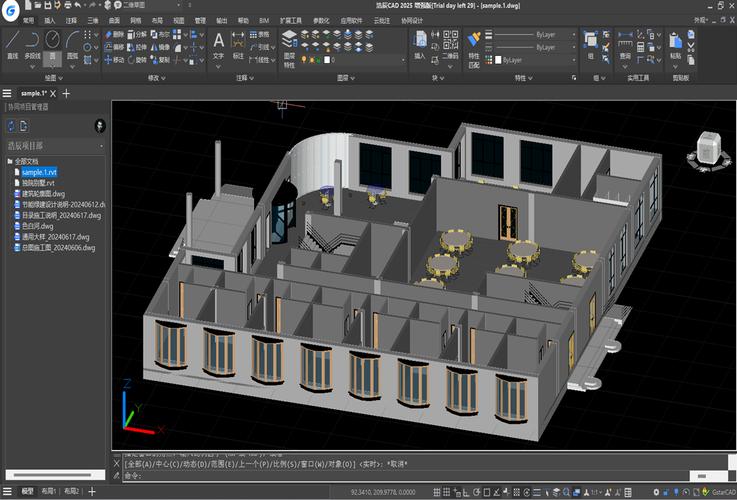Add a new drawing tab with plus button
Image resolution: width=737 pixels, height=500 pixels.
(67, 93)
